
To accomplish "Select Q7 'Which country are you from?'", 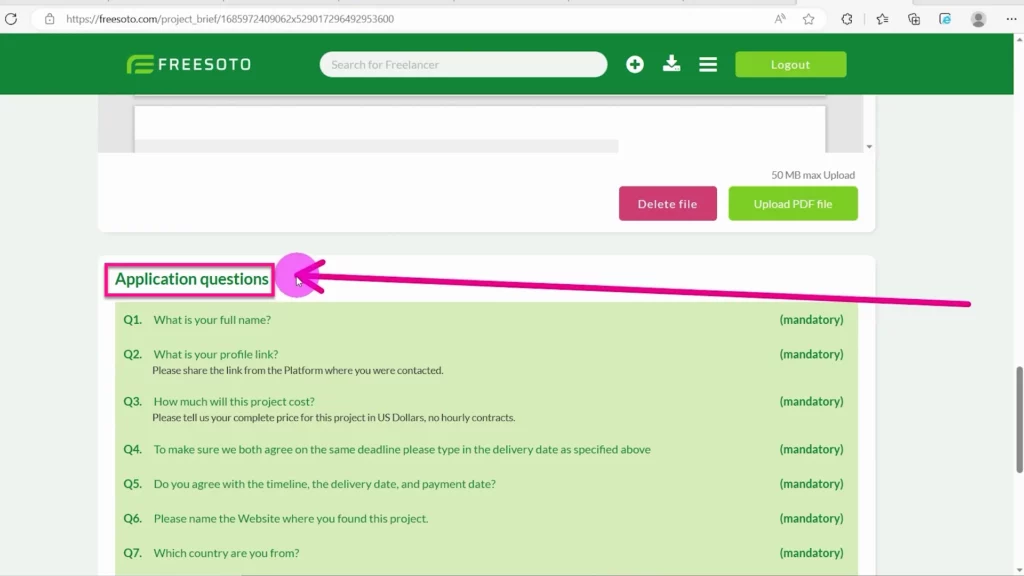I will point(226,553).
